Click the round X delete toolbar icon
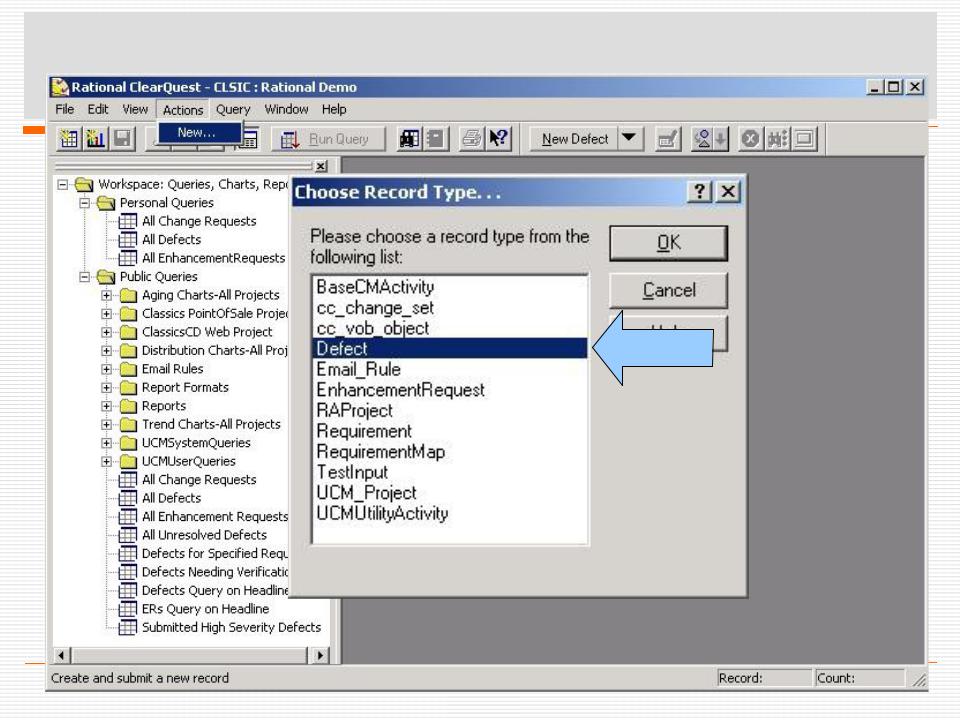Viewport: 960px width, 720px height. click(x=749, y=139)
